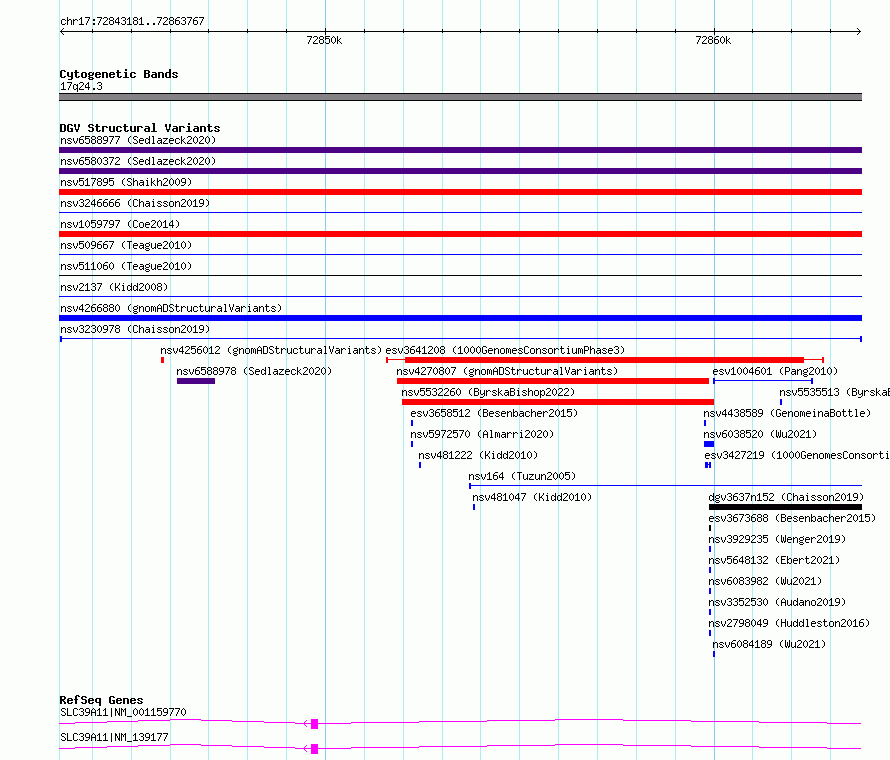Select nsv164 (Tuzun2005) label
890x760 pixels.
tap(522, 476)
